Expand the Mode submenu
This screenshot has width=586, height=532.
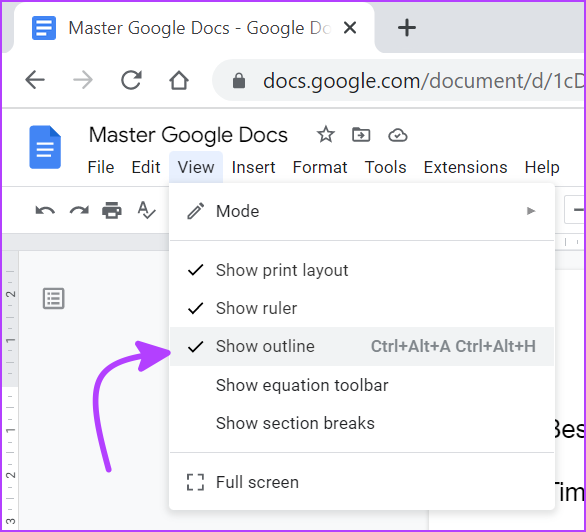point(361,211)
